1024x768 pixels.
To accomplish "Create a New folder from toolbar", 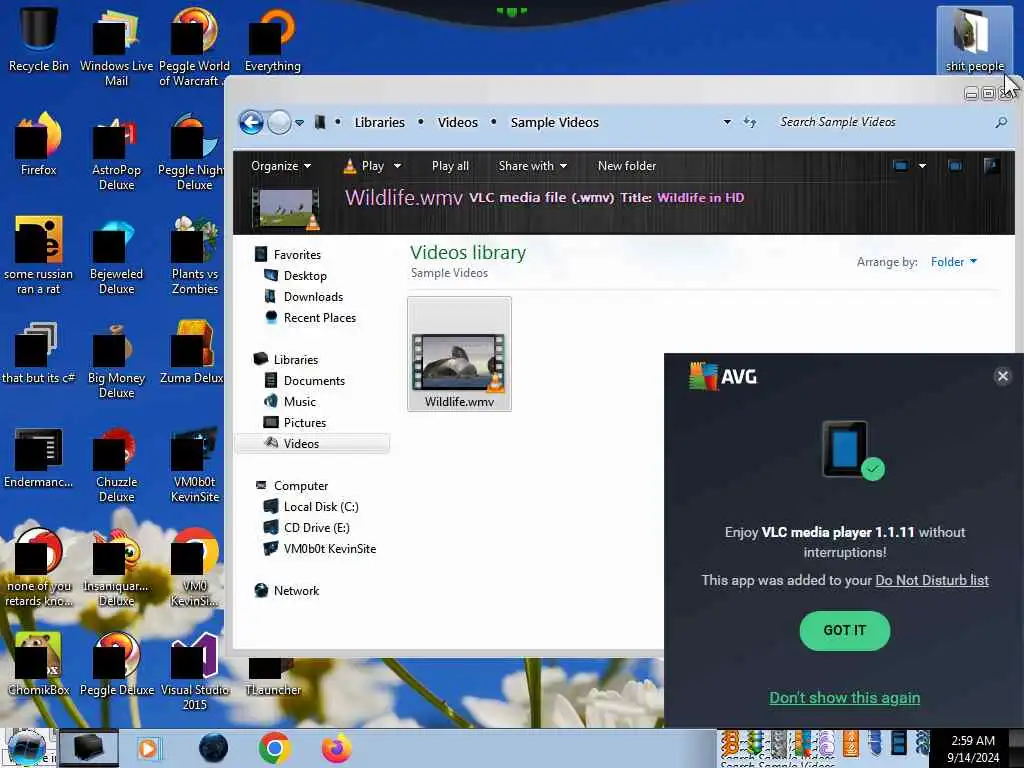I will pyautogui.click(x=627, y=166).
